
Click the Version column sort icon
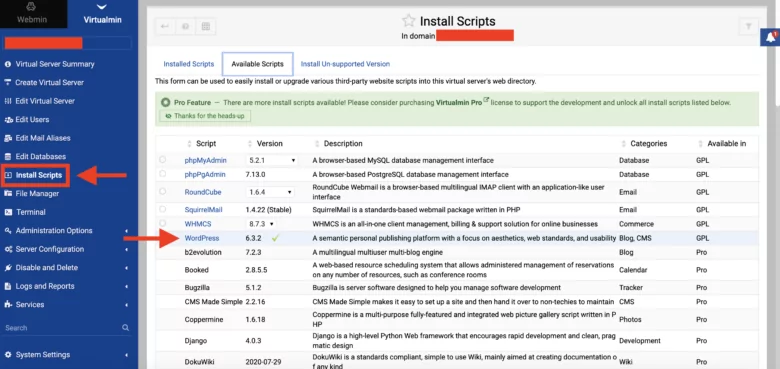250,144
